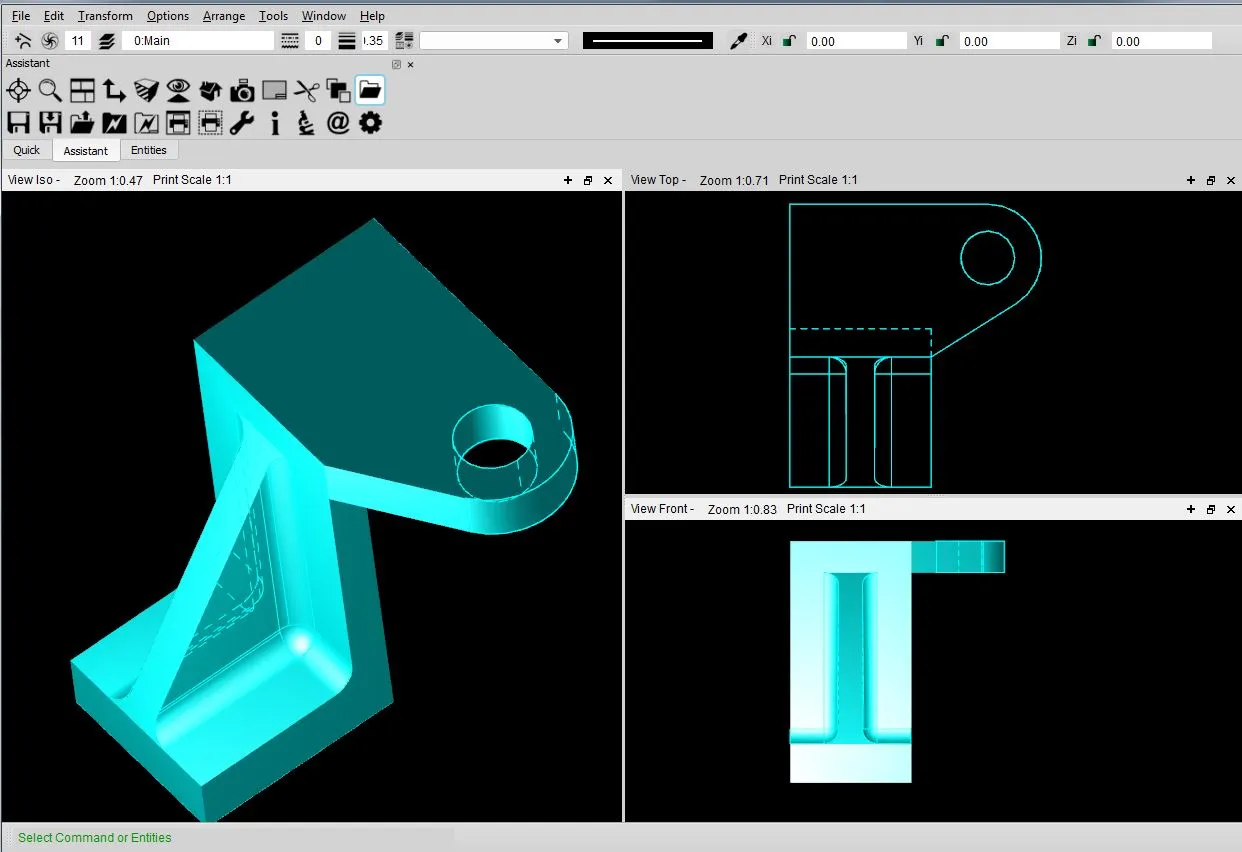The image size is (1242, 852).
Task: Click the Eye view icon in Assistant panel
Action: [178, 90]
